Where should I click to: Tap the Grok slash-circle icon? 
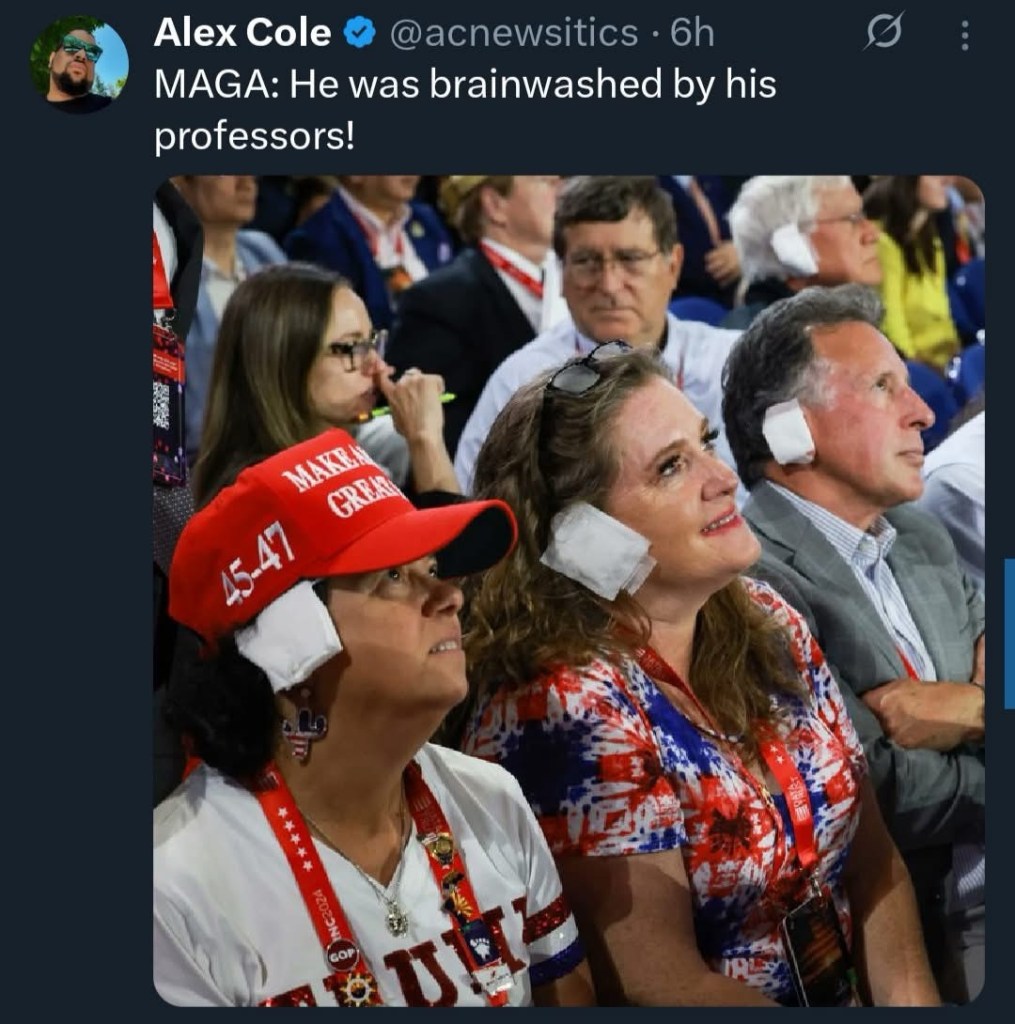[884, 33]
